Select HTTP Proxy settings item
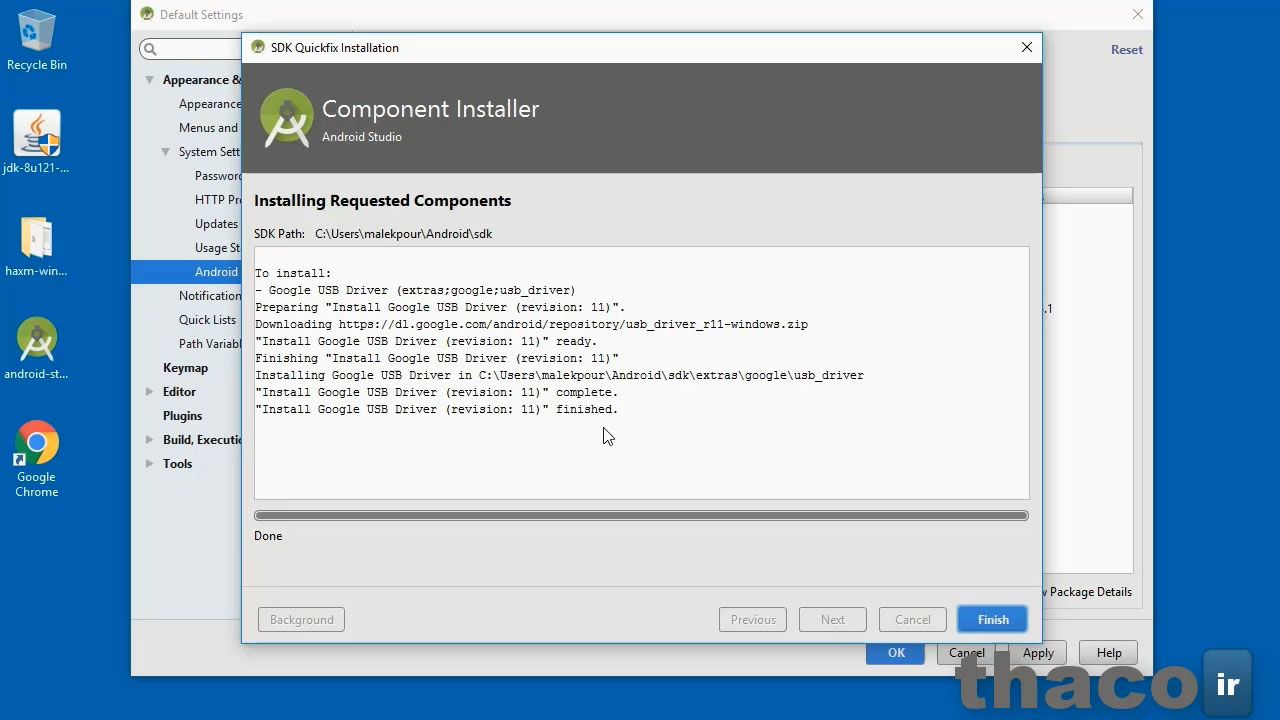The height and width of the screenshot is (720, 1280). (x=218, y=200)
